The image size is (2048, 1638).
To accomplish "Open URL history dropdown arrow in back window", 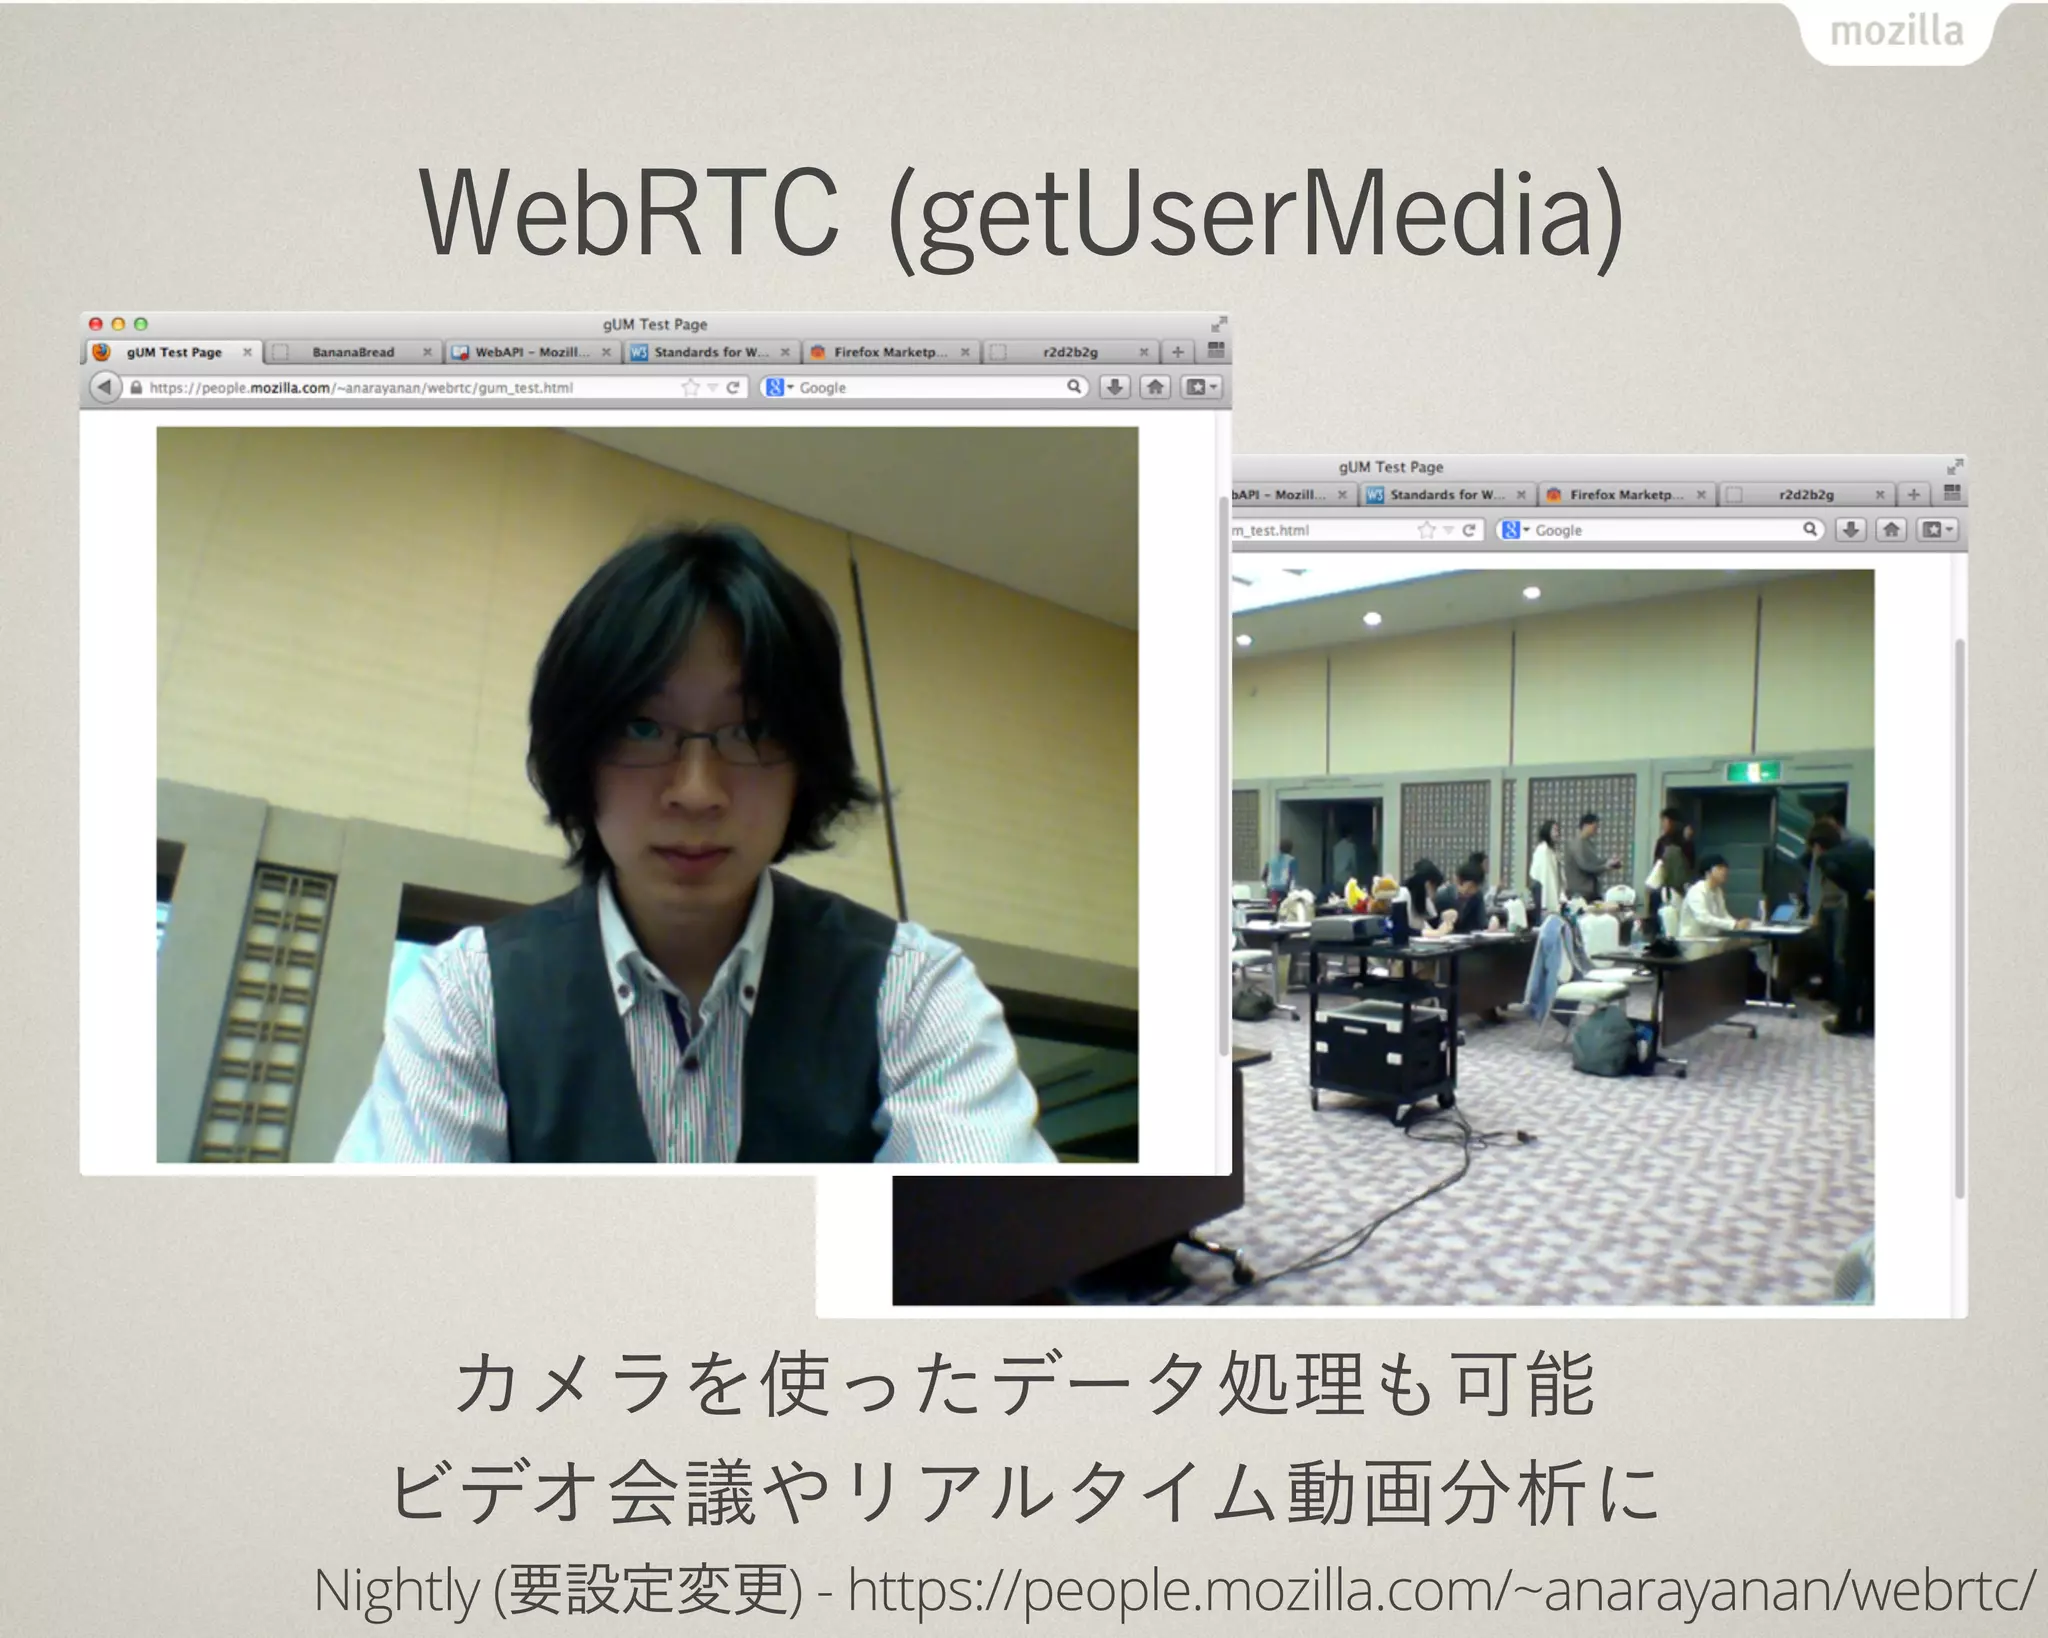I will pyautogui.click(x=1448, y=531).
